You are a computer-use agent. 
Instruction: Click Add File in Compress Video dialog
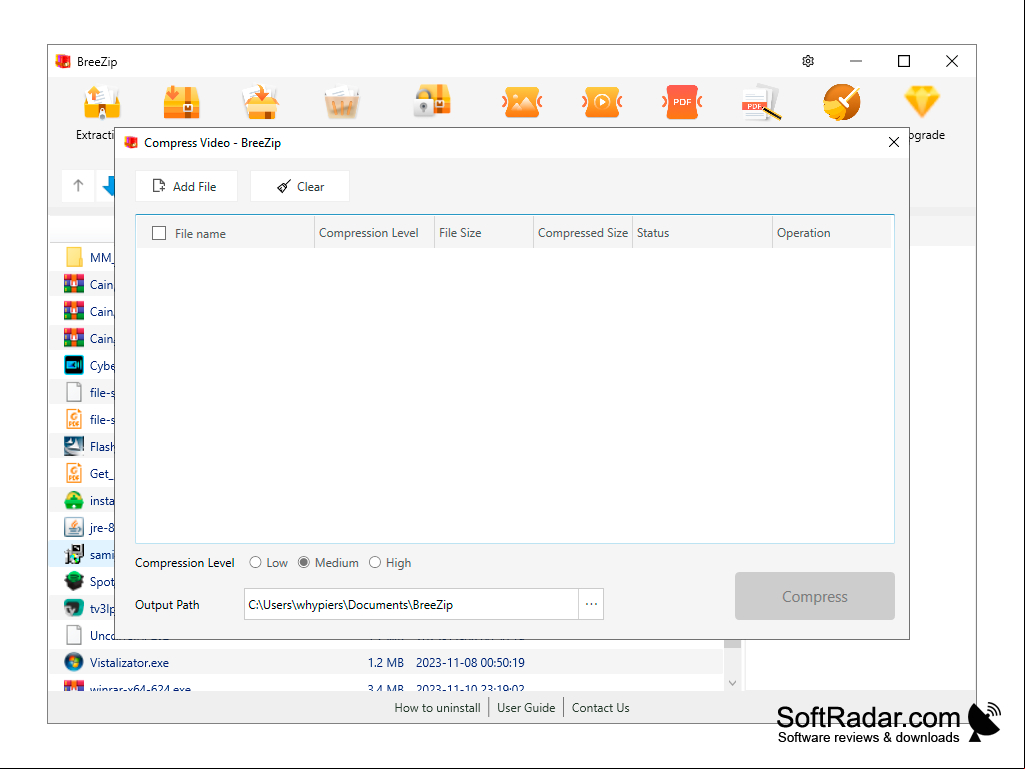(x=186, y=186)
